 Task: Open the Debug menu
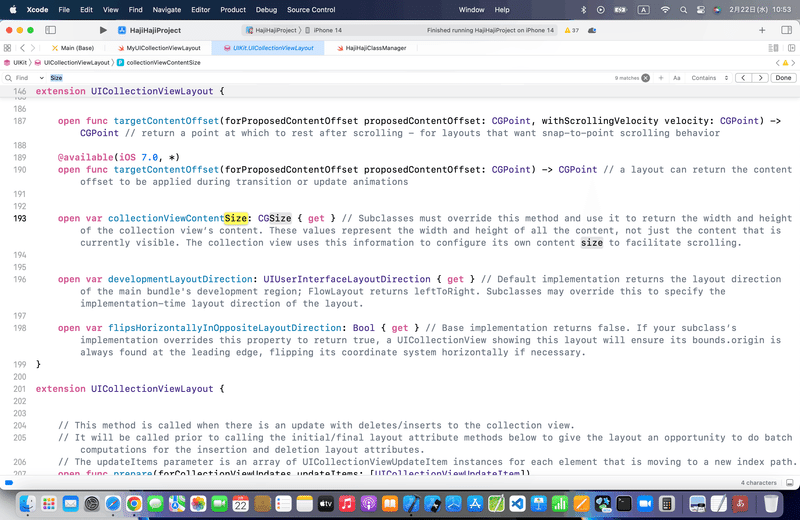266,10
